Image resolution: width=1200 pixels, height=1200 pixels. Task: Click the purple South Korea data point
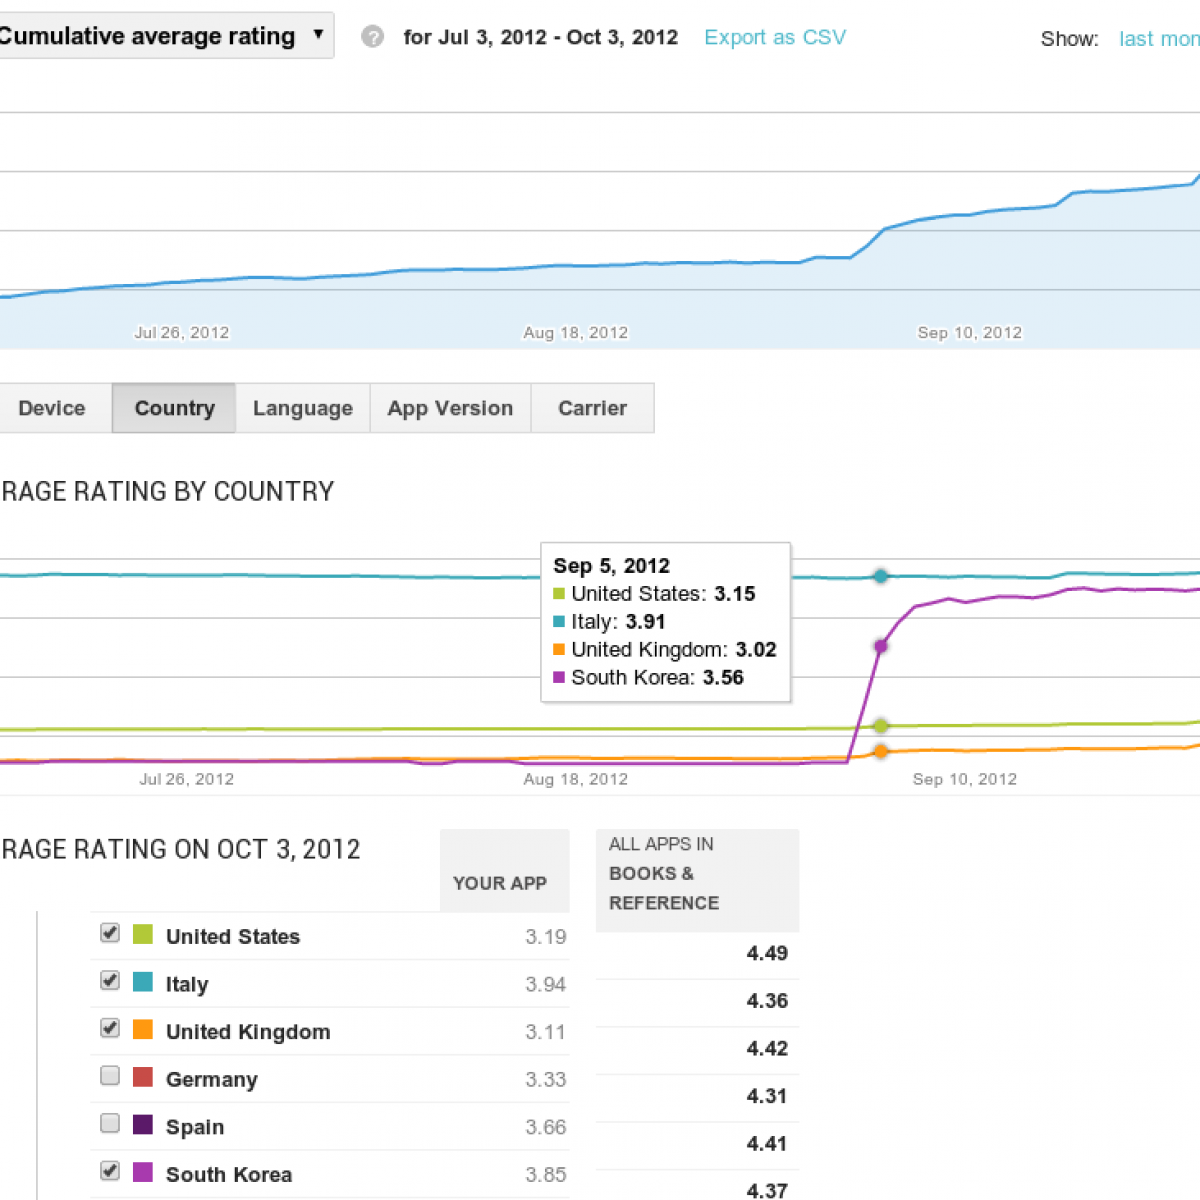click(881, 646)
